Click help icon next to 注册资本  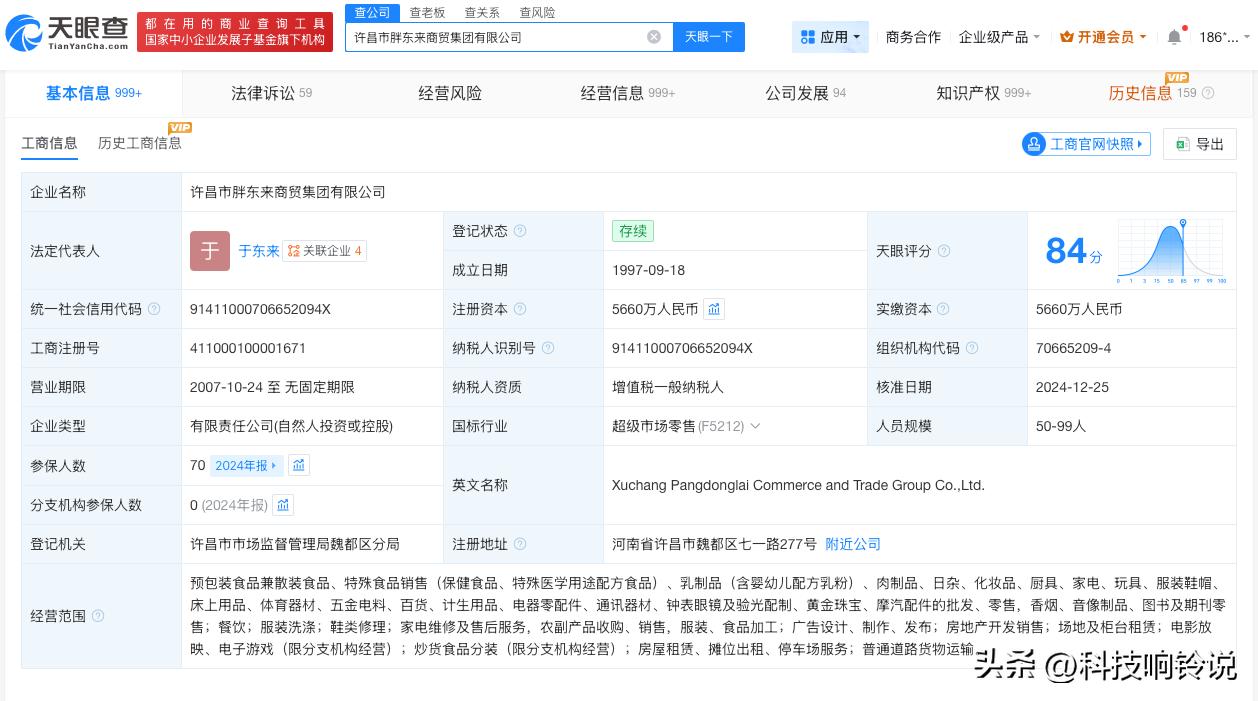click(520, 309)
